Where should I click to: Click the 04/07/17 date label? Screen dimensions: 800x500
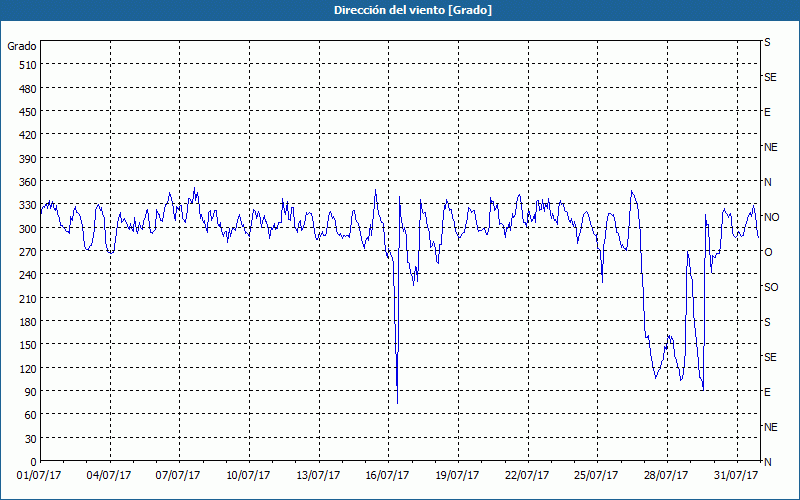[x=109, y=476]
